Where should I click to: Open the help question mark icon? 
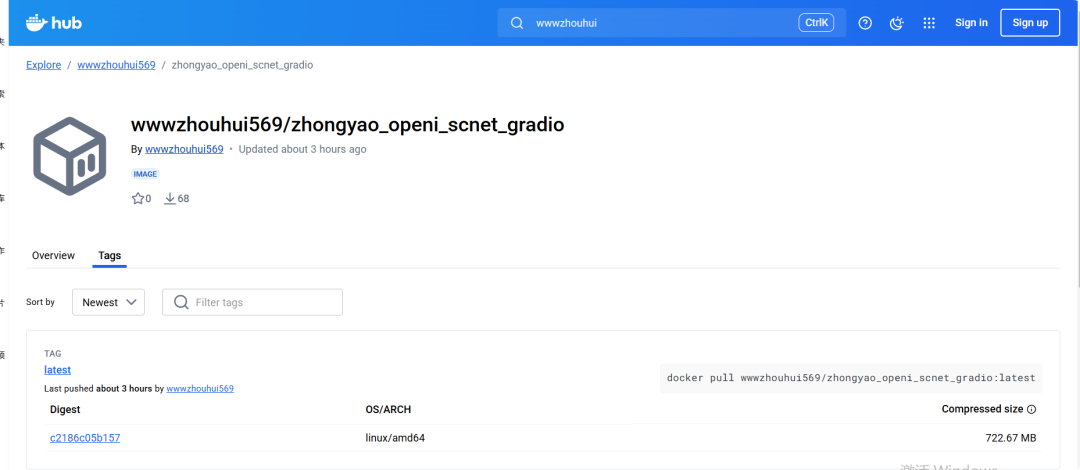865,23
